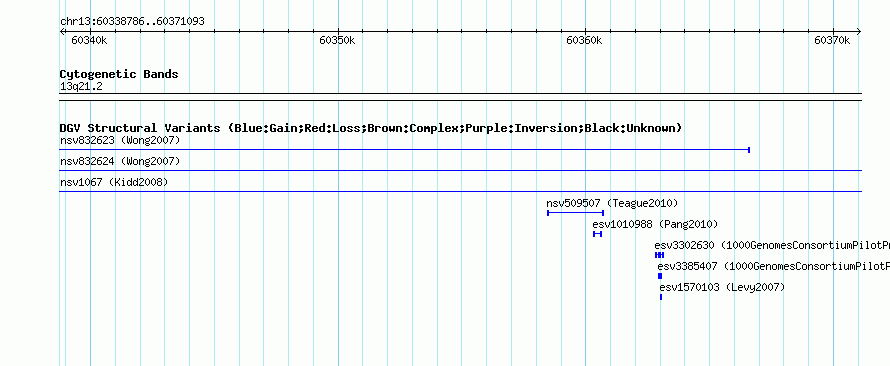The image size is (890, 366).
Task: Select the Cytogenetic Bands track title
Action: tap(119, 74)
